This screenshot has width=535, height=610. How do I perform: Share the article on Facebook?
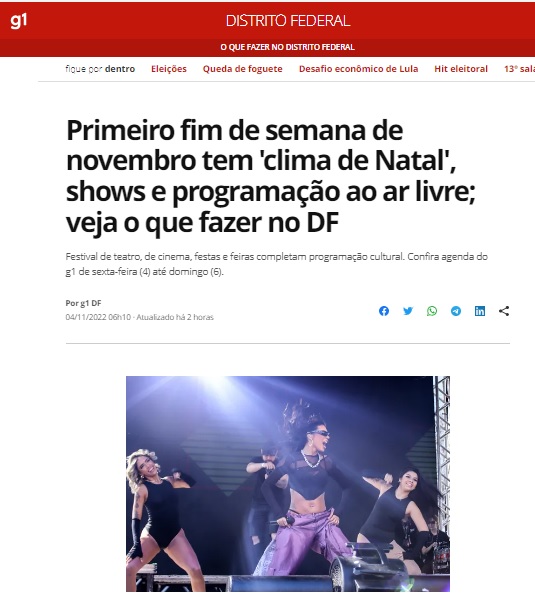point(384,311)
